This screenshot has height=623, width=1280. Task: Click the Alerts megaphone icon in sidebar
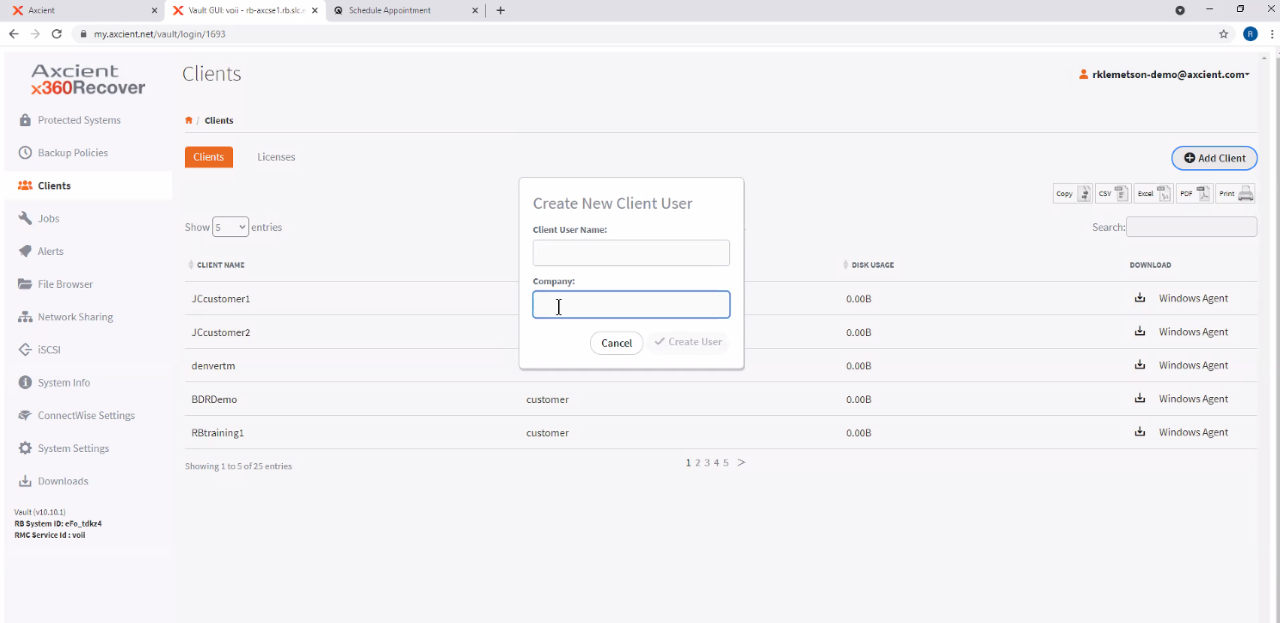click(x=25, y=251)
